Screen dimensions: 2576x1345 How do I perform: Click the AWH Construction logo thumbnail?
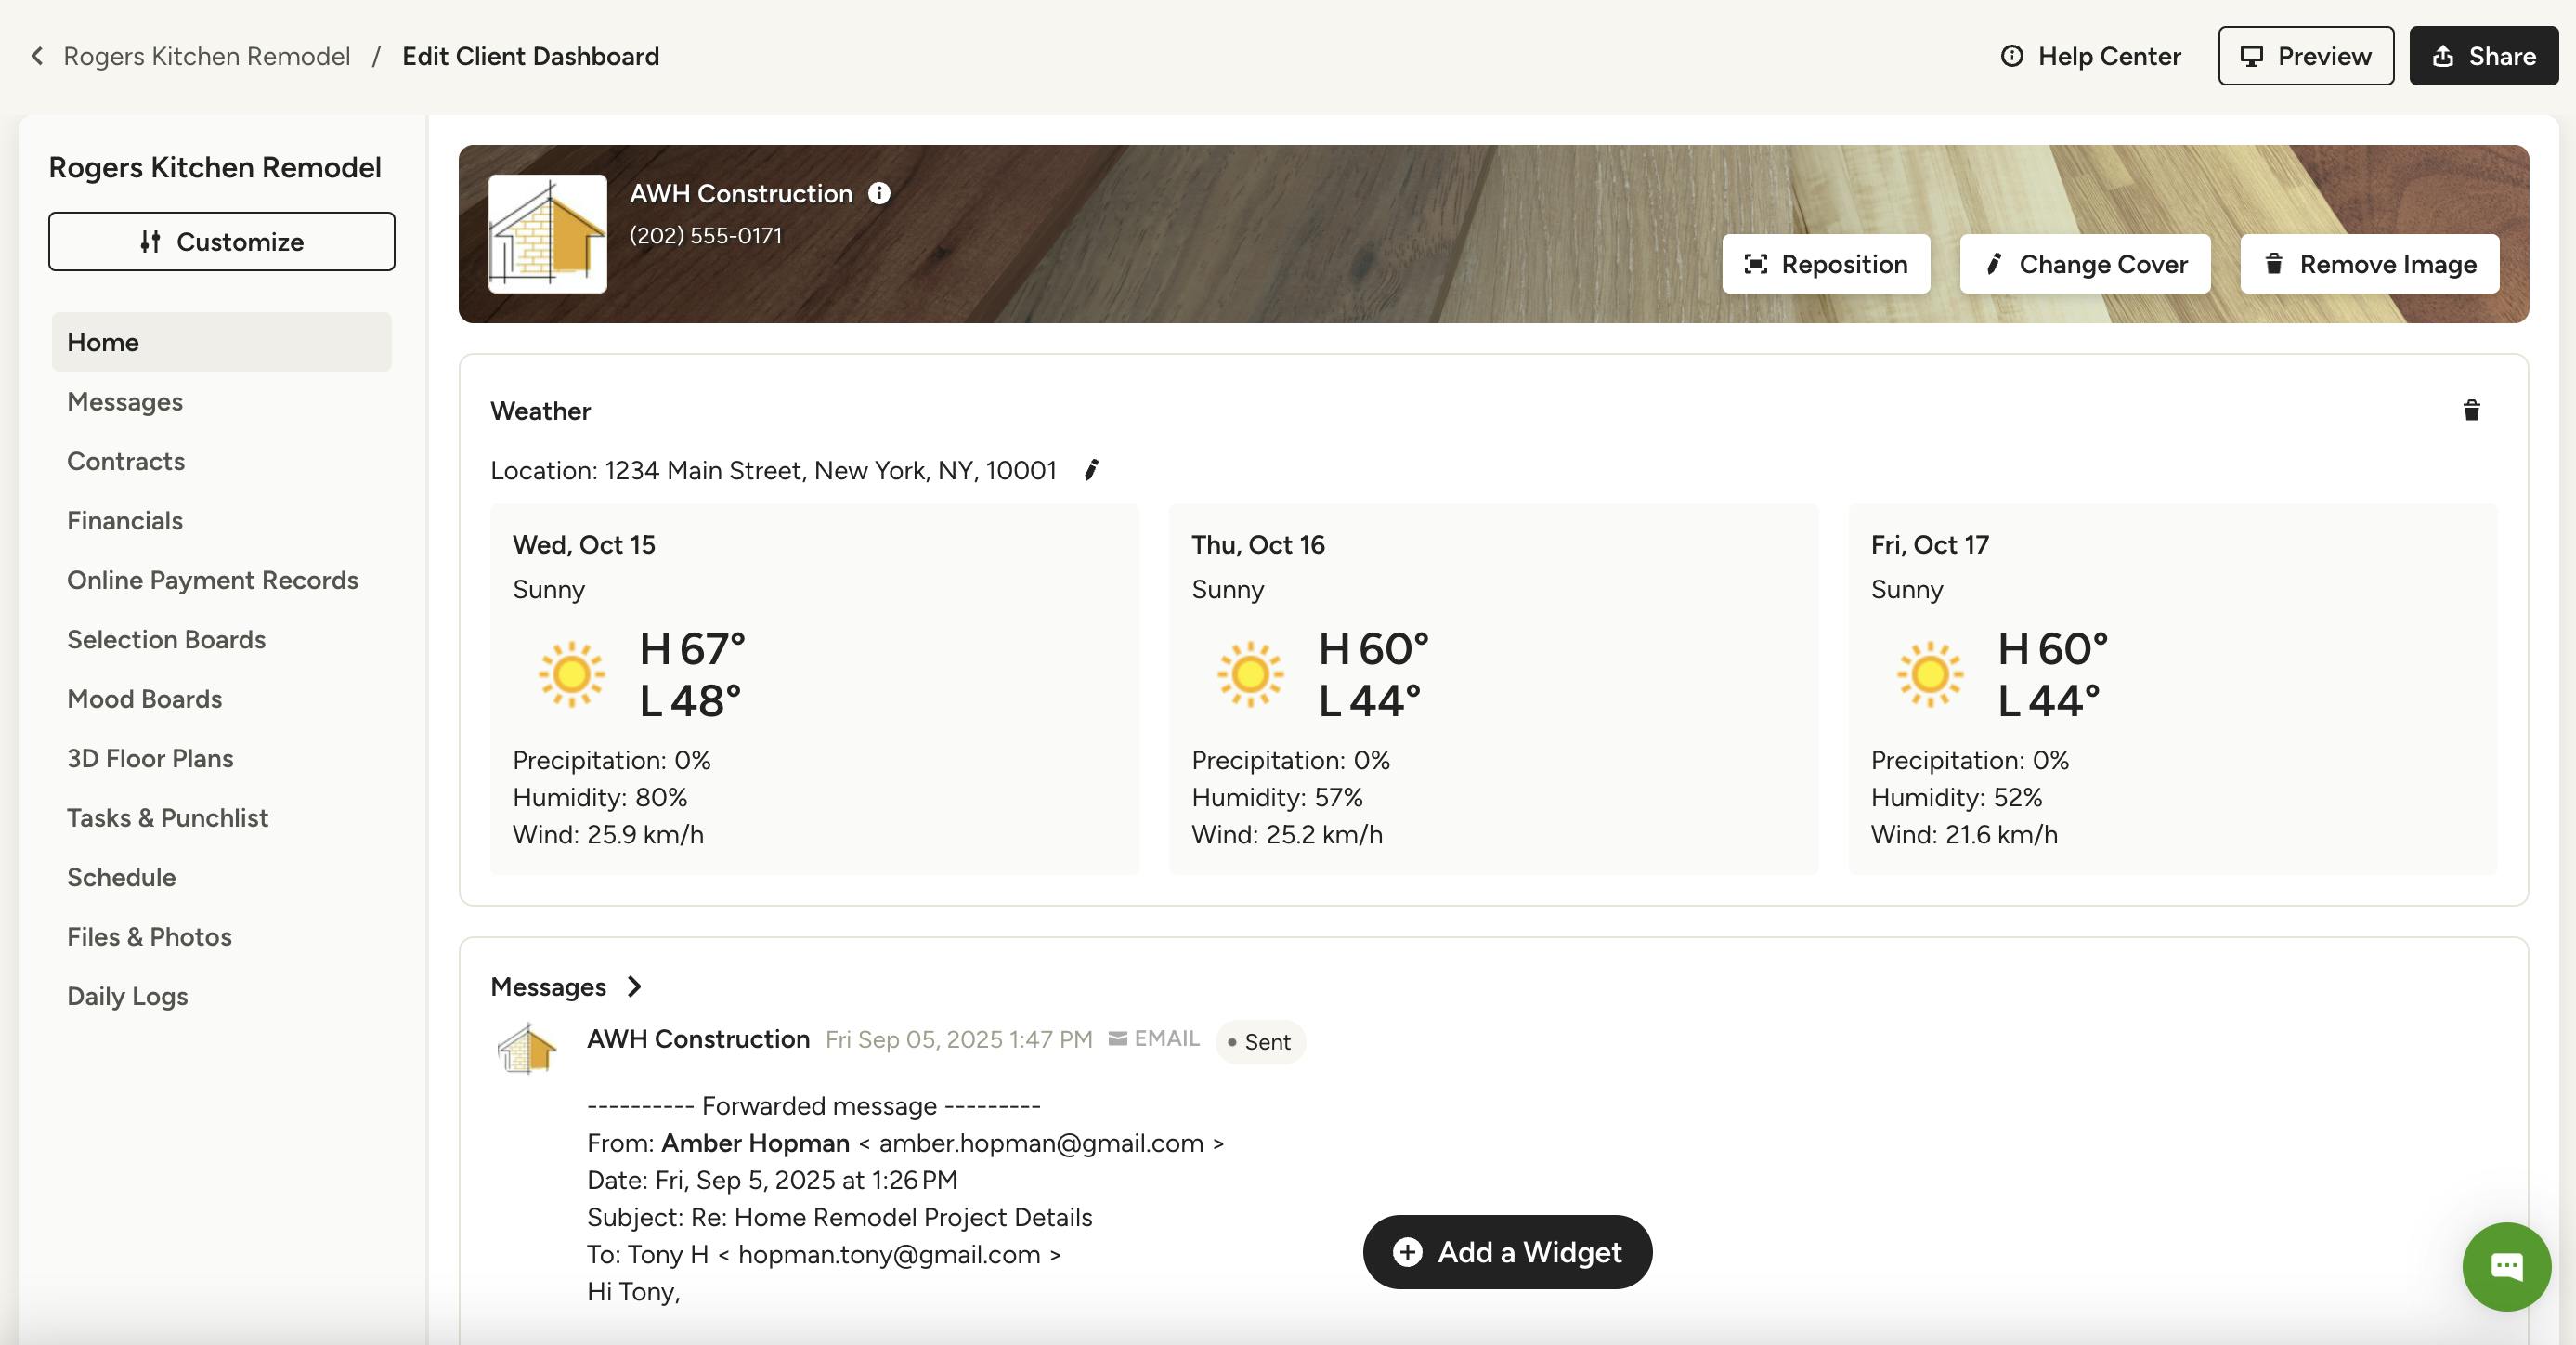click(548, 233)
